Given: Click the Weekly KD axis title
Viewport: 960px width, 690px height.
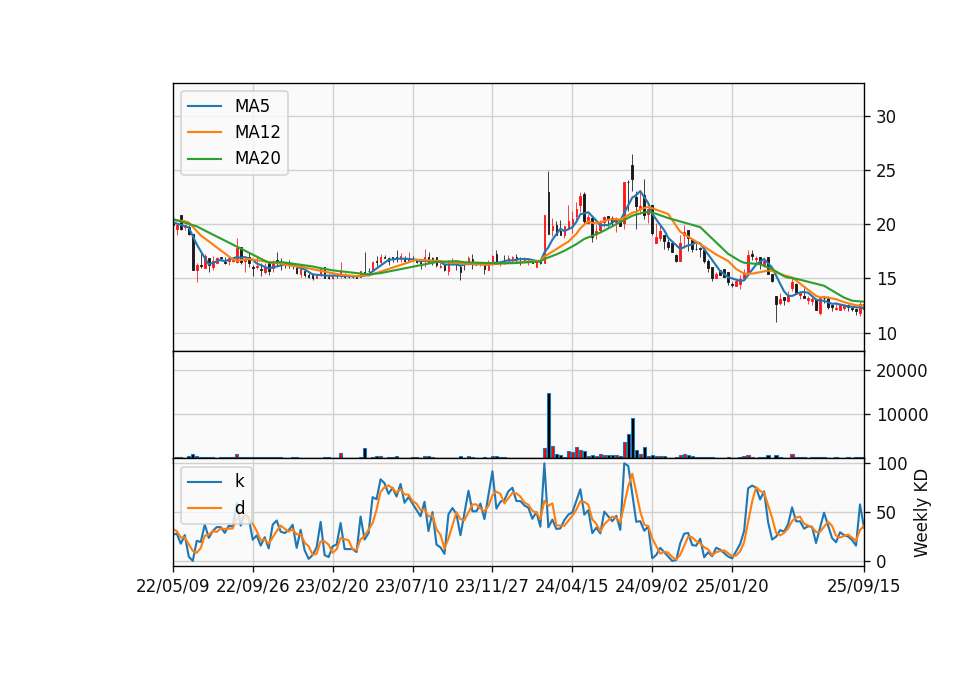Looking at the screenshot, I should 920,513.
